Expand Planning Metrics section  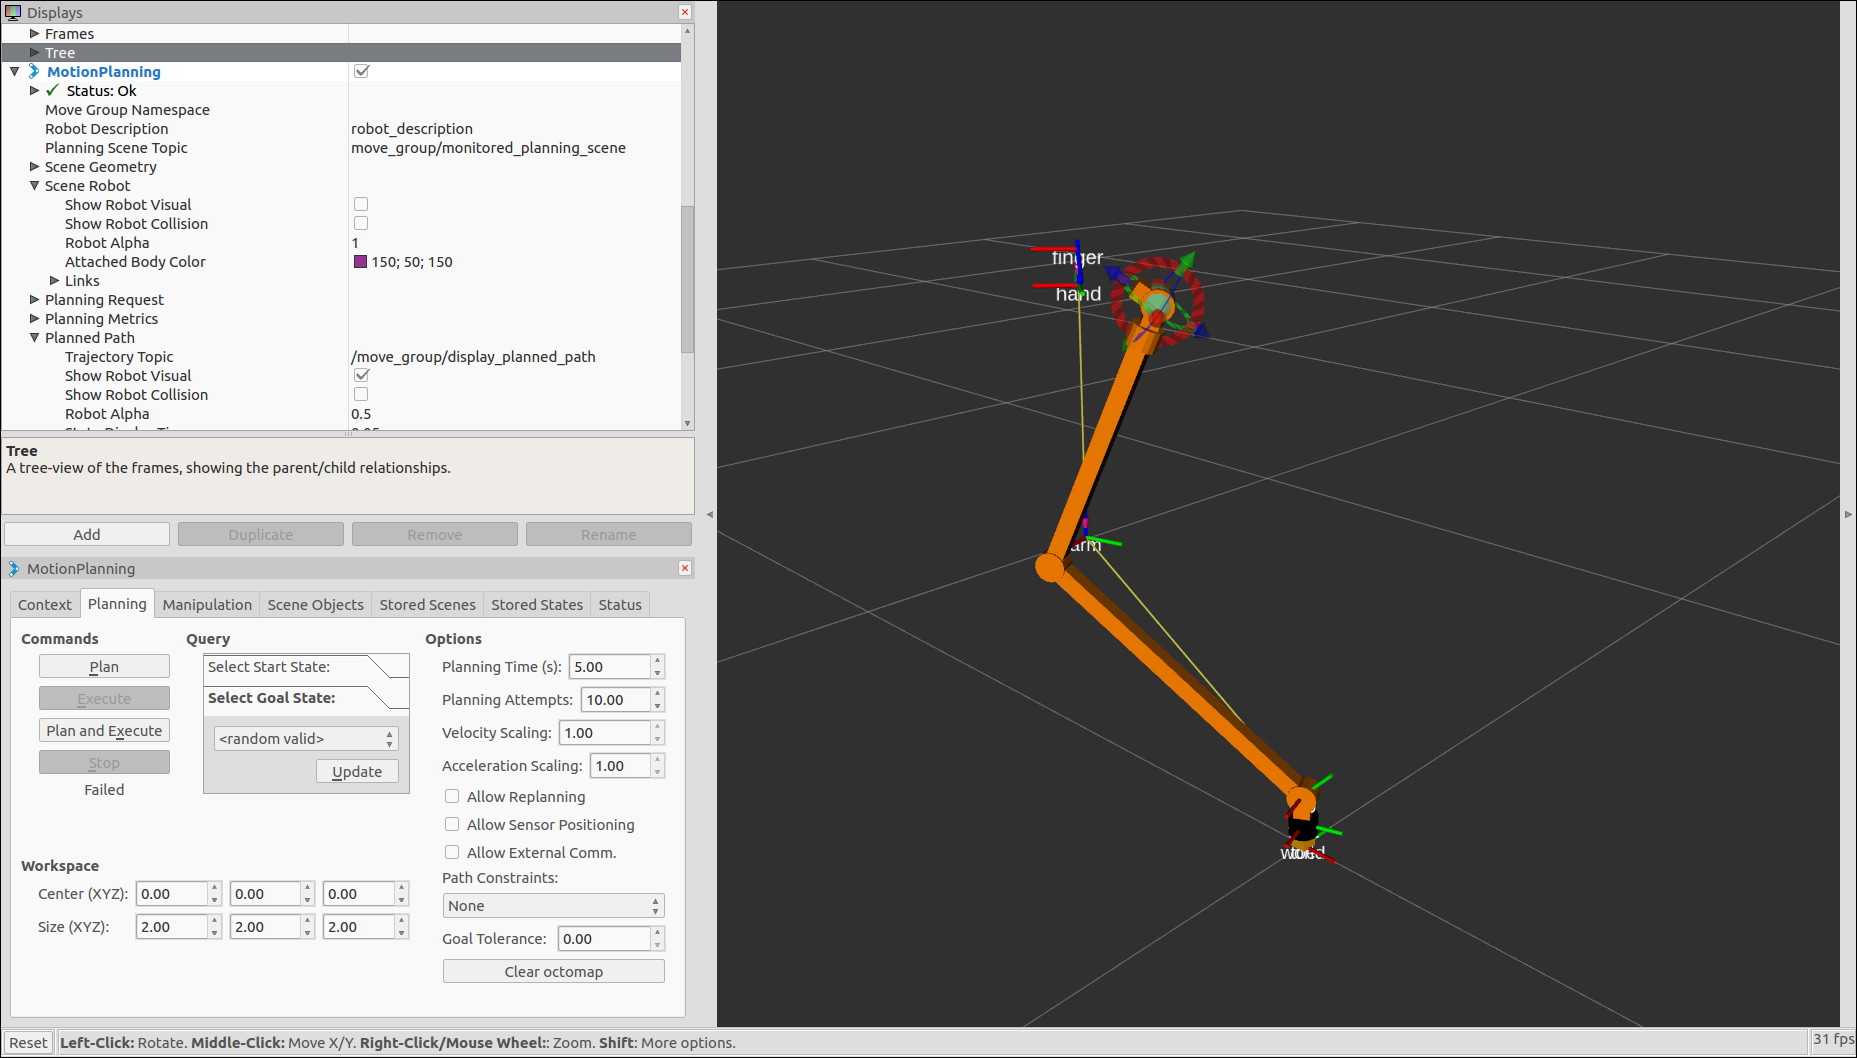click(35, 318)
